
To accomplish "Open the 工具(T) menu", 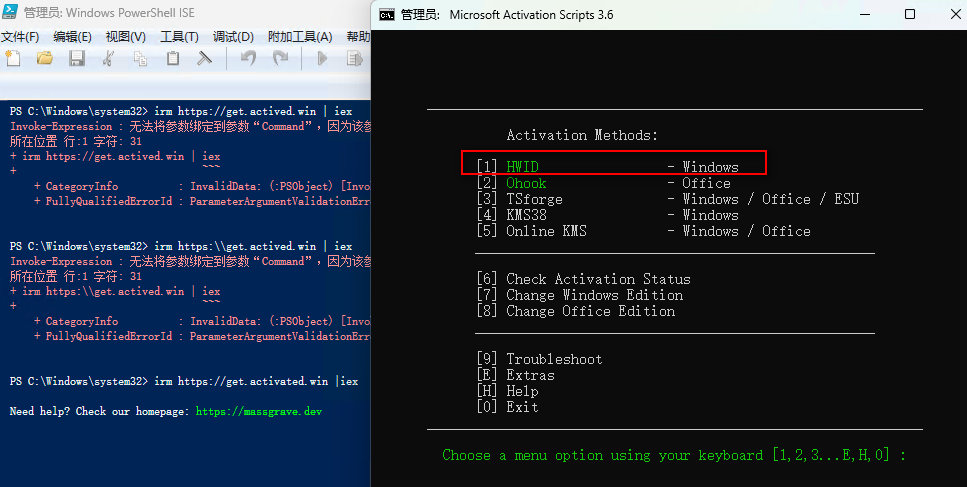I will [179, 37].
